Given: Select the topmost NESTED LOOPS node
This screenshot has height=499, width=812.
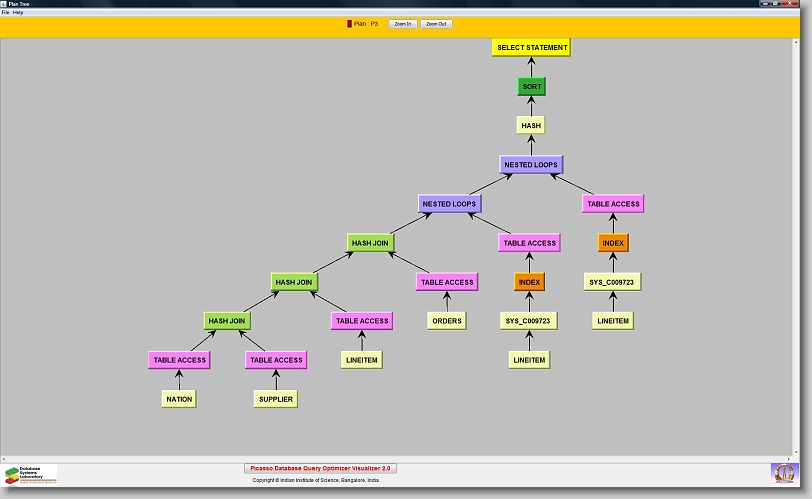Looking at the screenshot, I should click(531, 164).
